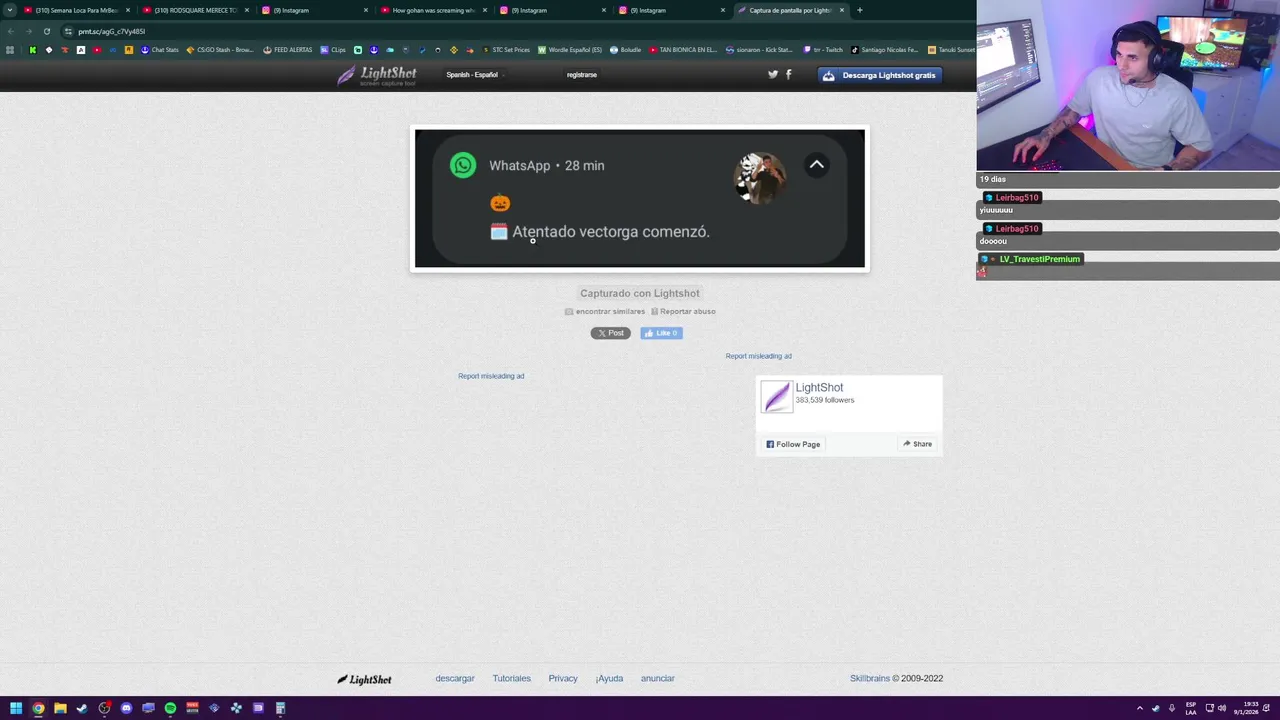1280x720 pixels.
Task: Open the CS:GO Stash bookmark
Action: (x=220, y=50)
